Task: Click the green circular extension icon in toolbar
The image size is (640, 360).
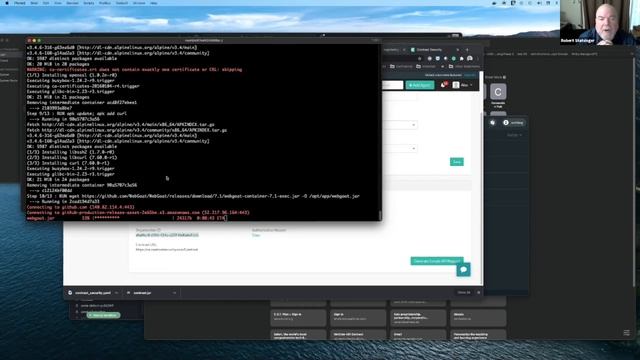Action: (453, 58)
